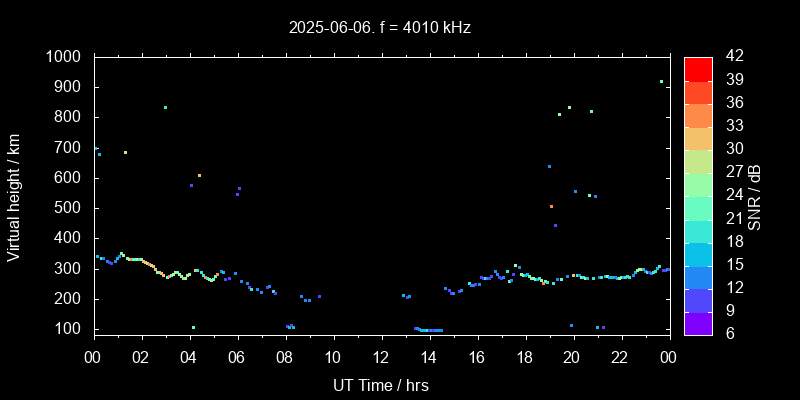Click the 'SNR / dB' colorbar label

tap(754, 196)
